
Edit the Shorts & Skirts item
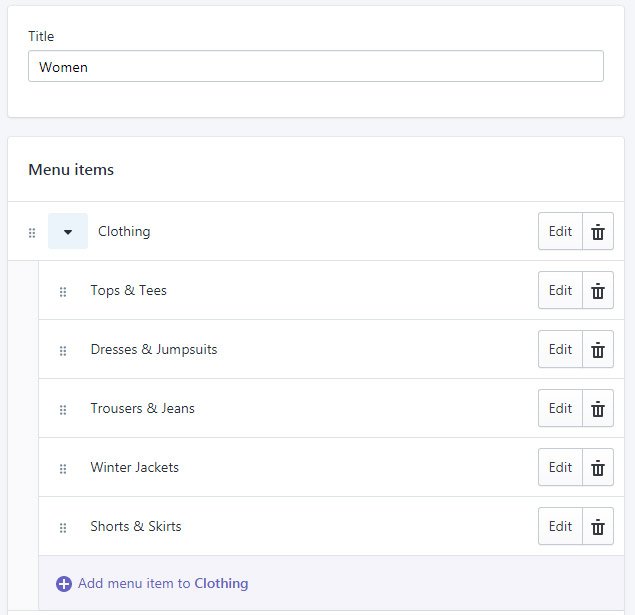pyautogui.click(x=560, y=527)
